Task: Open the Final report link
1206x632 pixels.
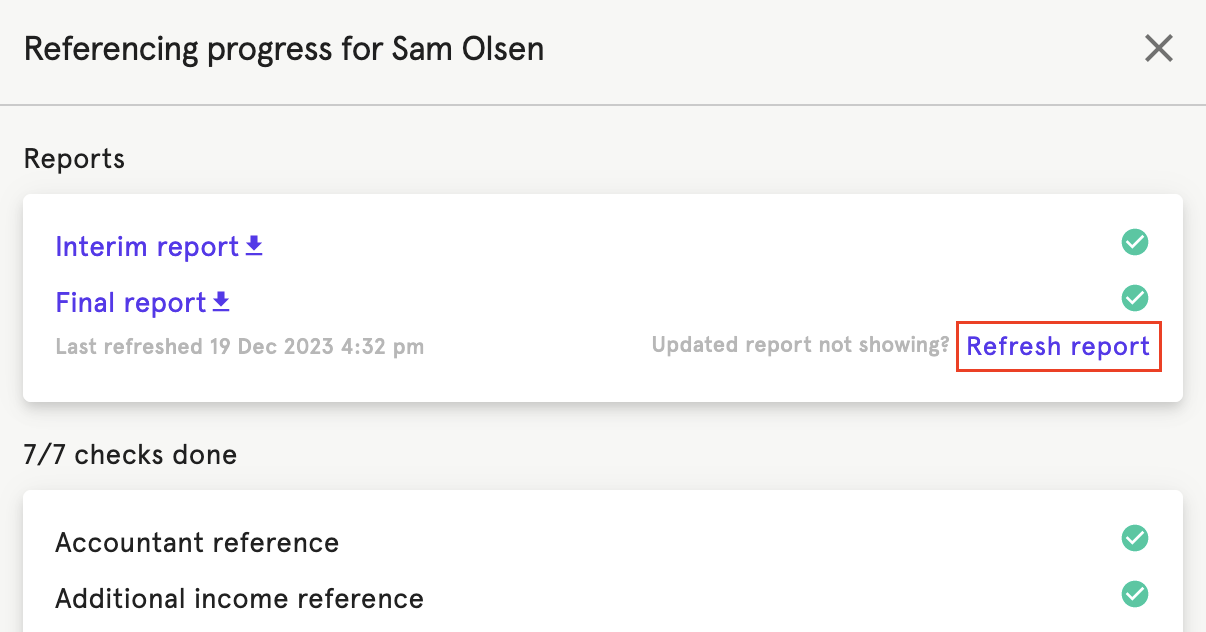Action: coord(130,302)
